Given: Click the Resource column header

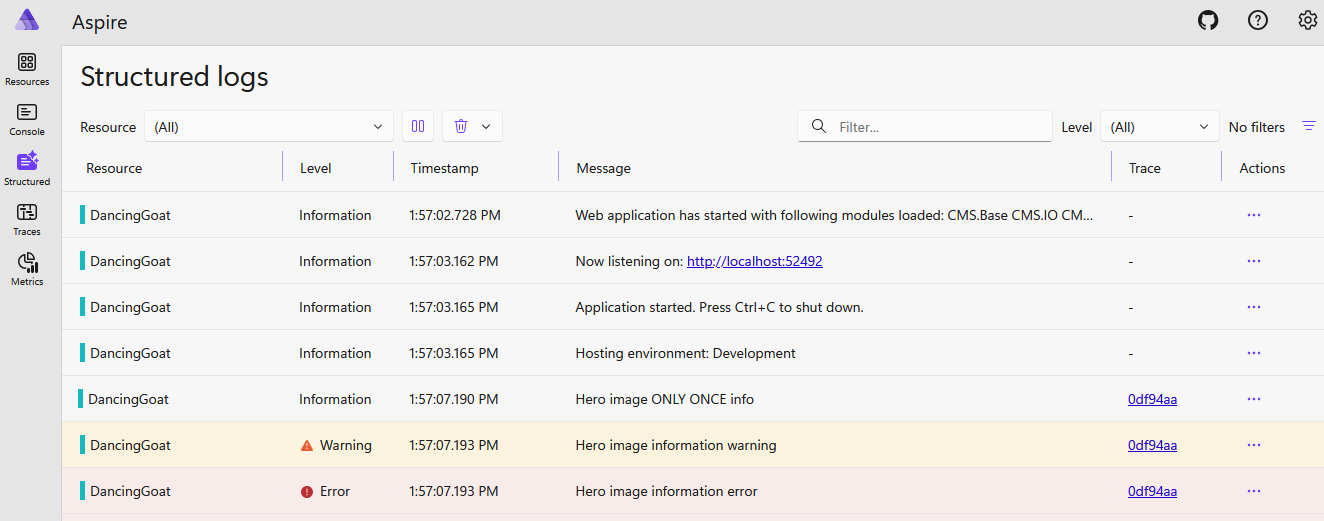Looking at the screenshot, I should click(x=114, y=168).
